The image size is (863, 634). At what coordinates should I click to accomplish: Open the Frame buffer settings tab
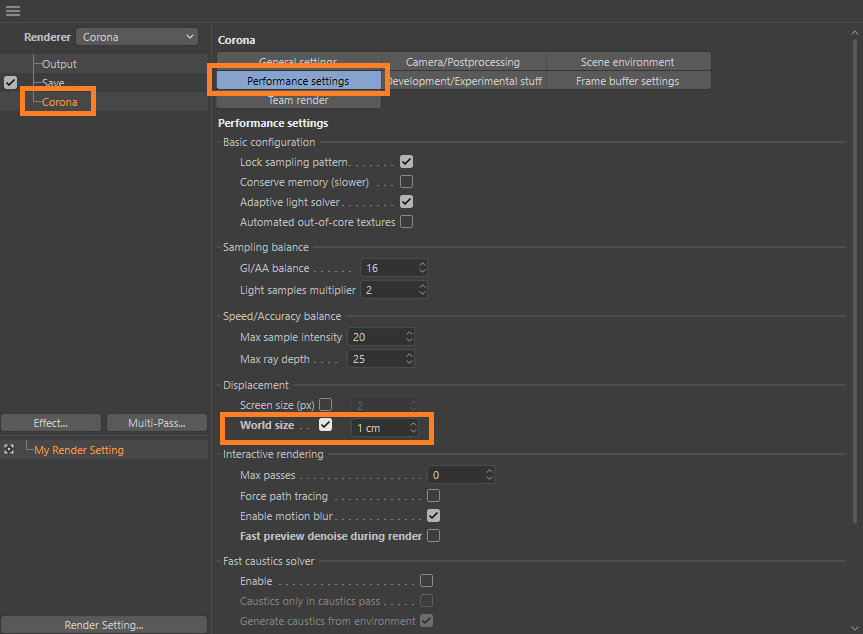point(627,81)
